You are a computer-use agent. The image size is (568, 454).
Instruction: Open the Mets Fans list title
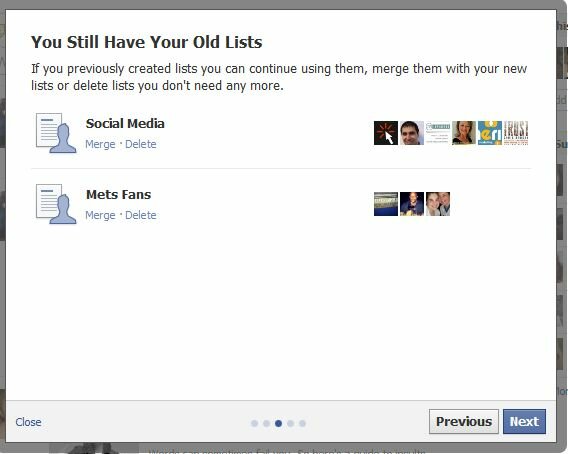pos(118,195)
